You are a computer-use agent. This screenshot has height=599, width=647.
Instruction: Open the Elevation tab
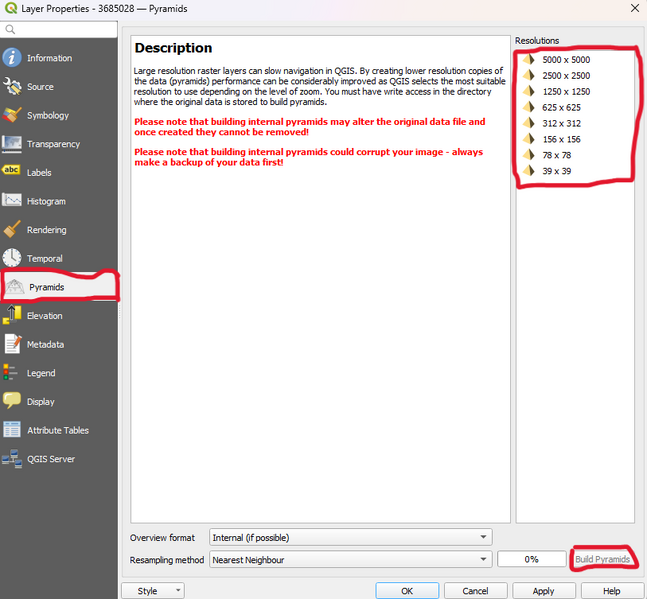[59, 316]
